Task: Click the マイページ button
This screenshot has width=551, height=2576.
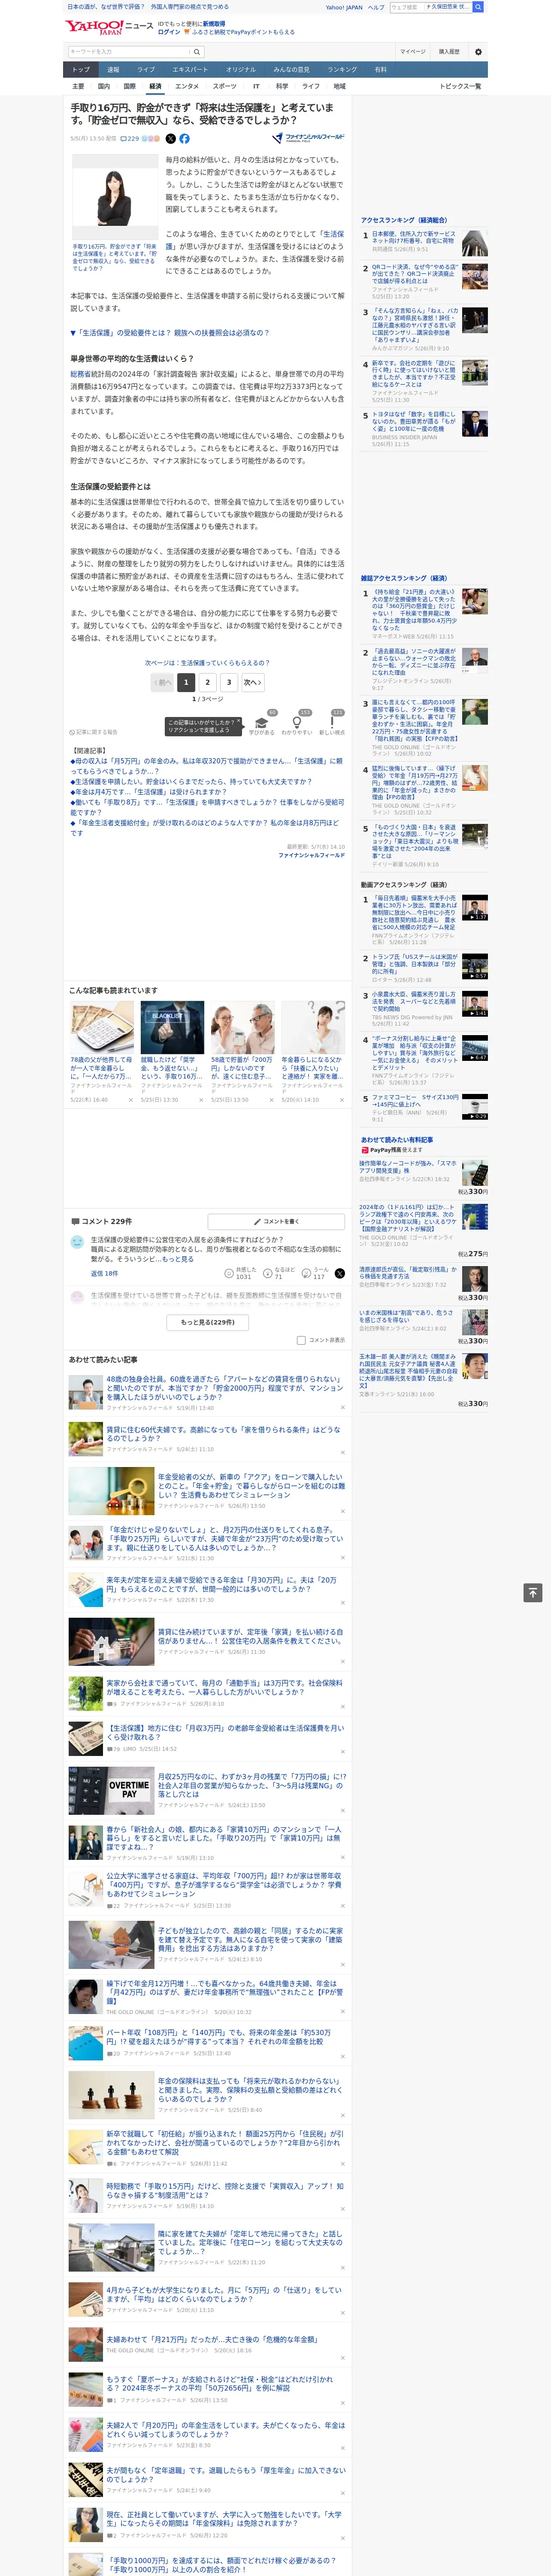Action: (x=412, y=51)
